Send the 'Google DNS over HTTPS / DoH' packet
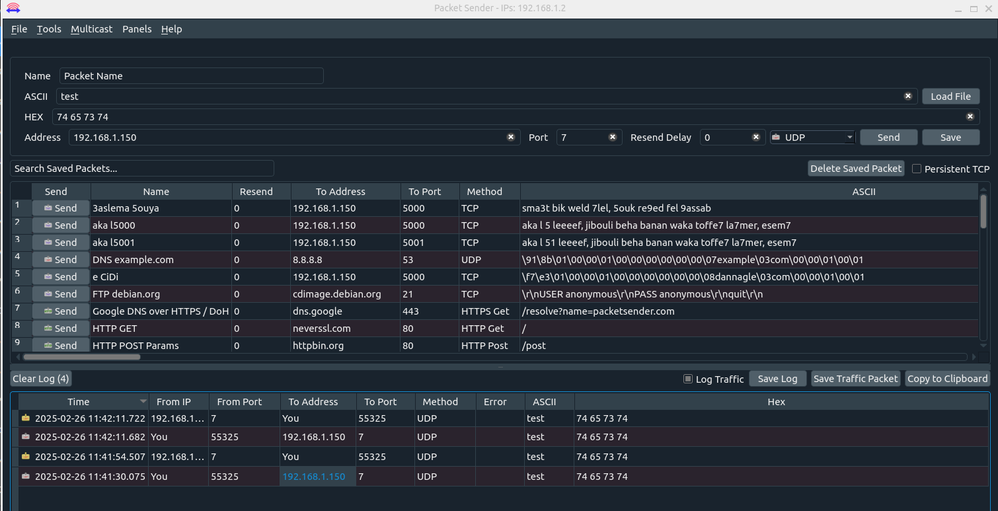 (61, 311)
